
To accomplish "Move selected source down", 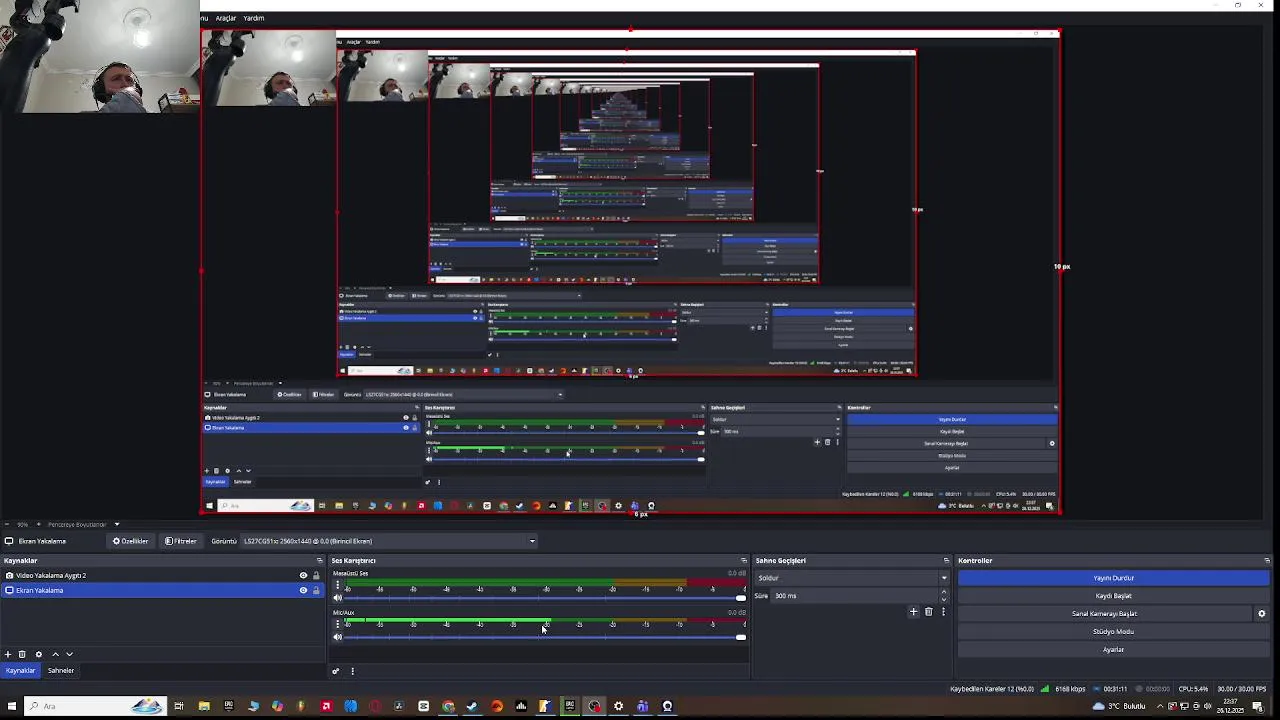I will point(69,654).
